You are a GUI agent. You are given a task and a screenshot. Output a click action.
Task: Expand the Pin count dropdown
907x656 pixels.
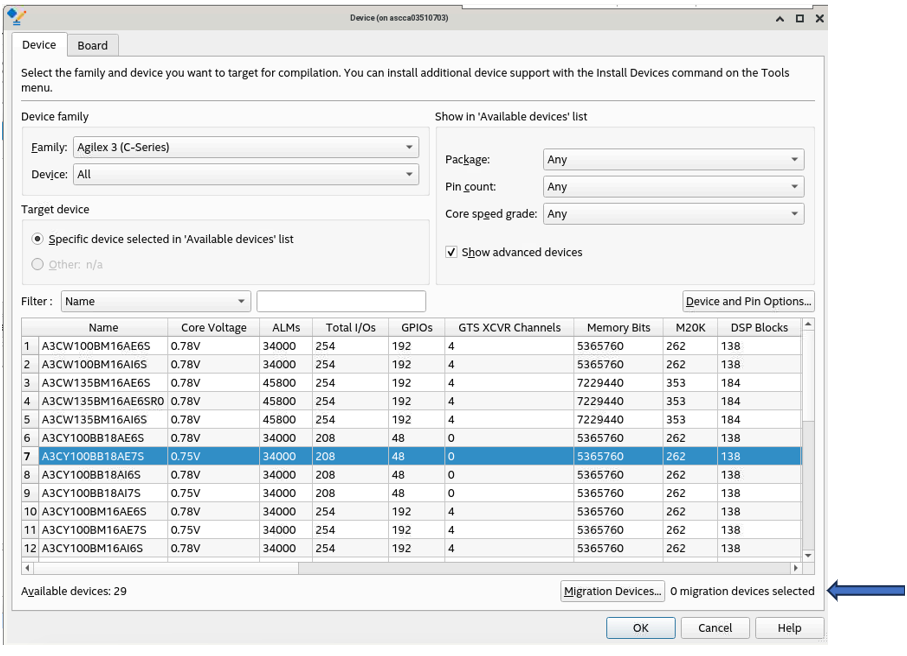pyautogui.click(x=673, y=186)
